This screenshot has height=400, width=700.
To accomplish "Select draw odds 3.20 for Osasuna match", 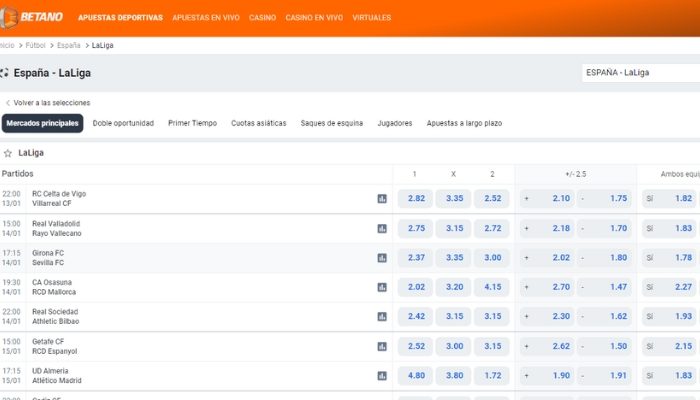I will click(454, 287).
